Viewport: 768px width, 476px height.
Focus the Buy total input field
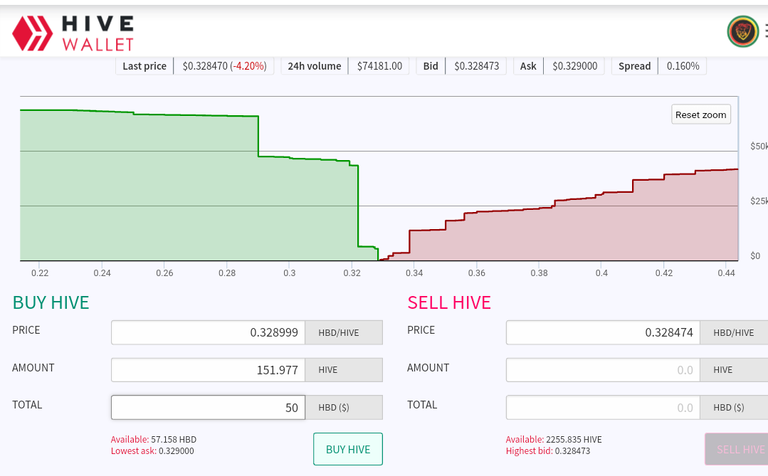[208, 407]
